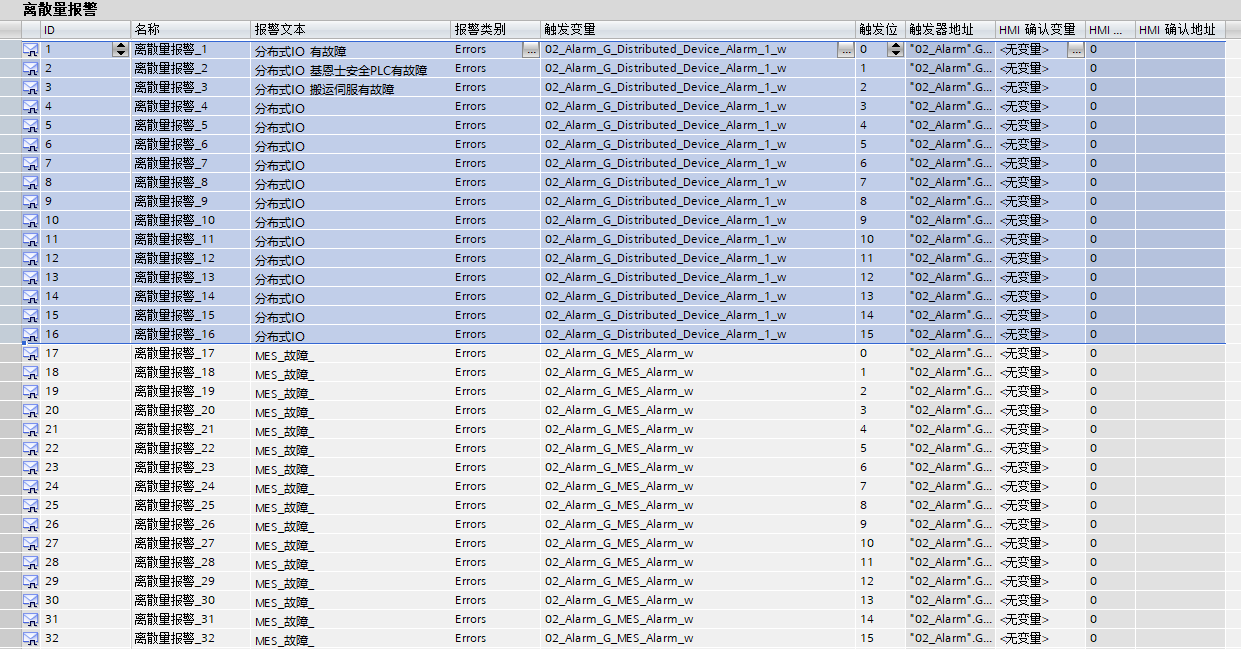Click the HMI 确认变量 column header
This screenshot has height=649, width=1241.
pyautogui.click(x=1040, y=30)
